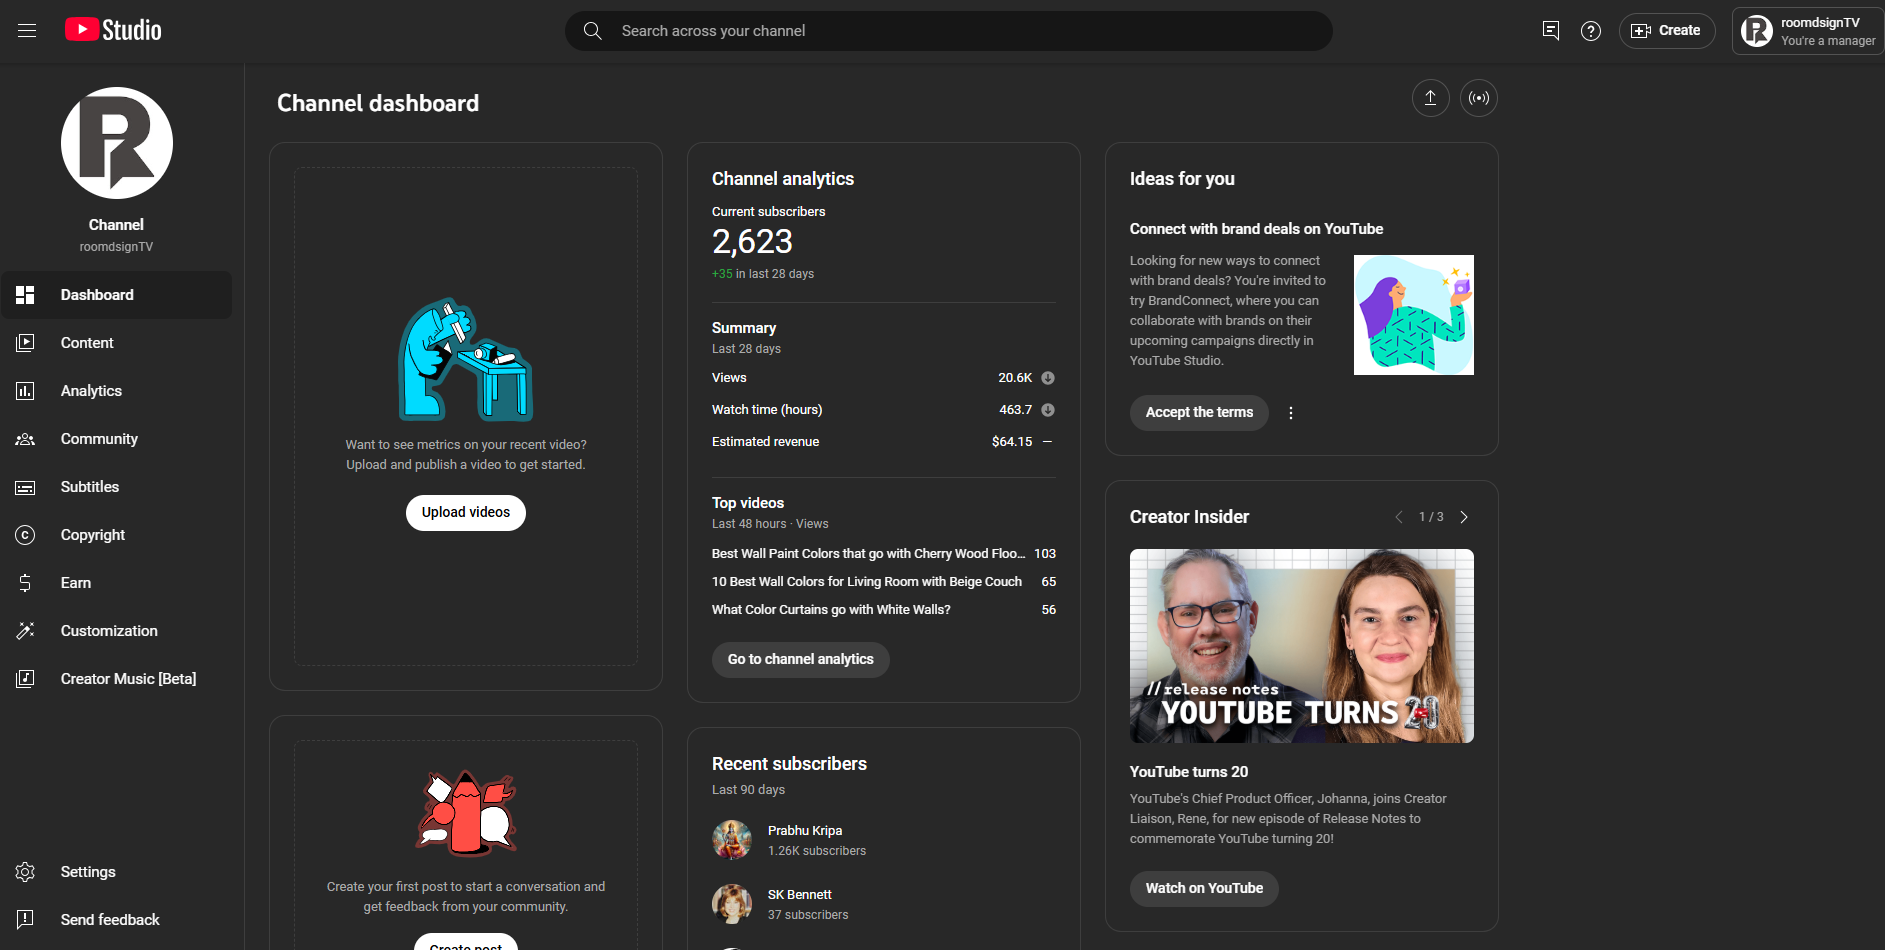
Task: Open the hamburger navigation menu
Action: point(27,31)
